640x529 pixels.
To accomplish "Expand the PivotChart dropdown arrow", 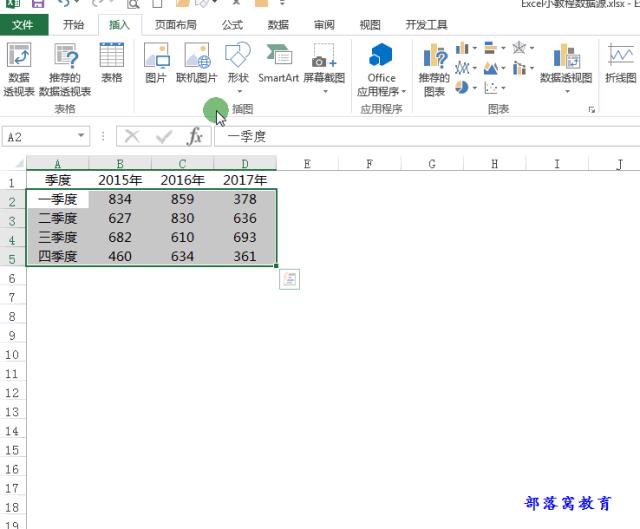I will [x=567, y=91].
